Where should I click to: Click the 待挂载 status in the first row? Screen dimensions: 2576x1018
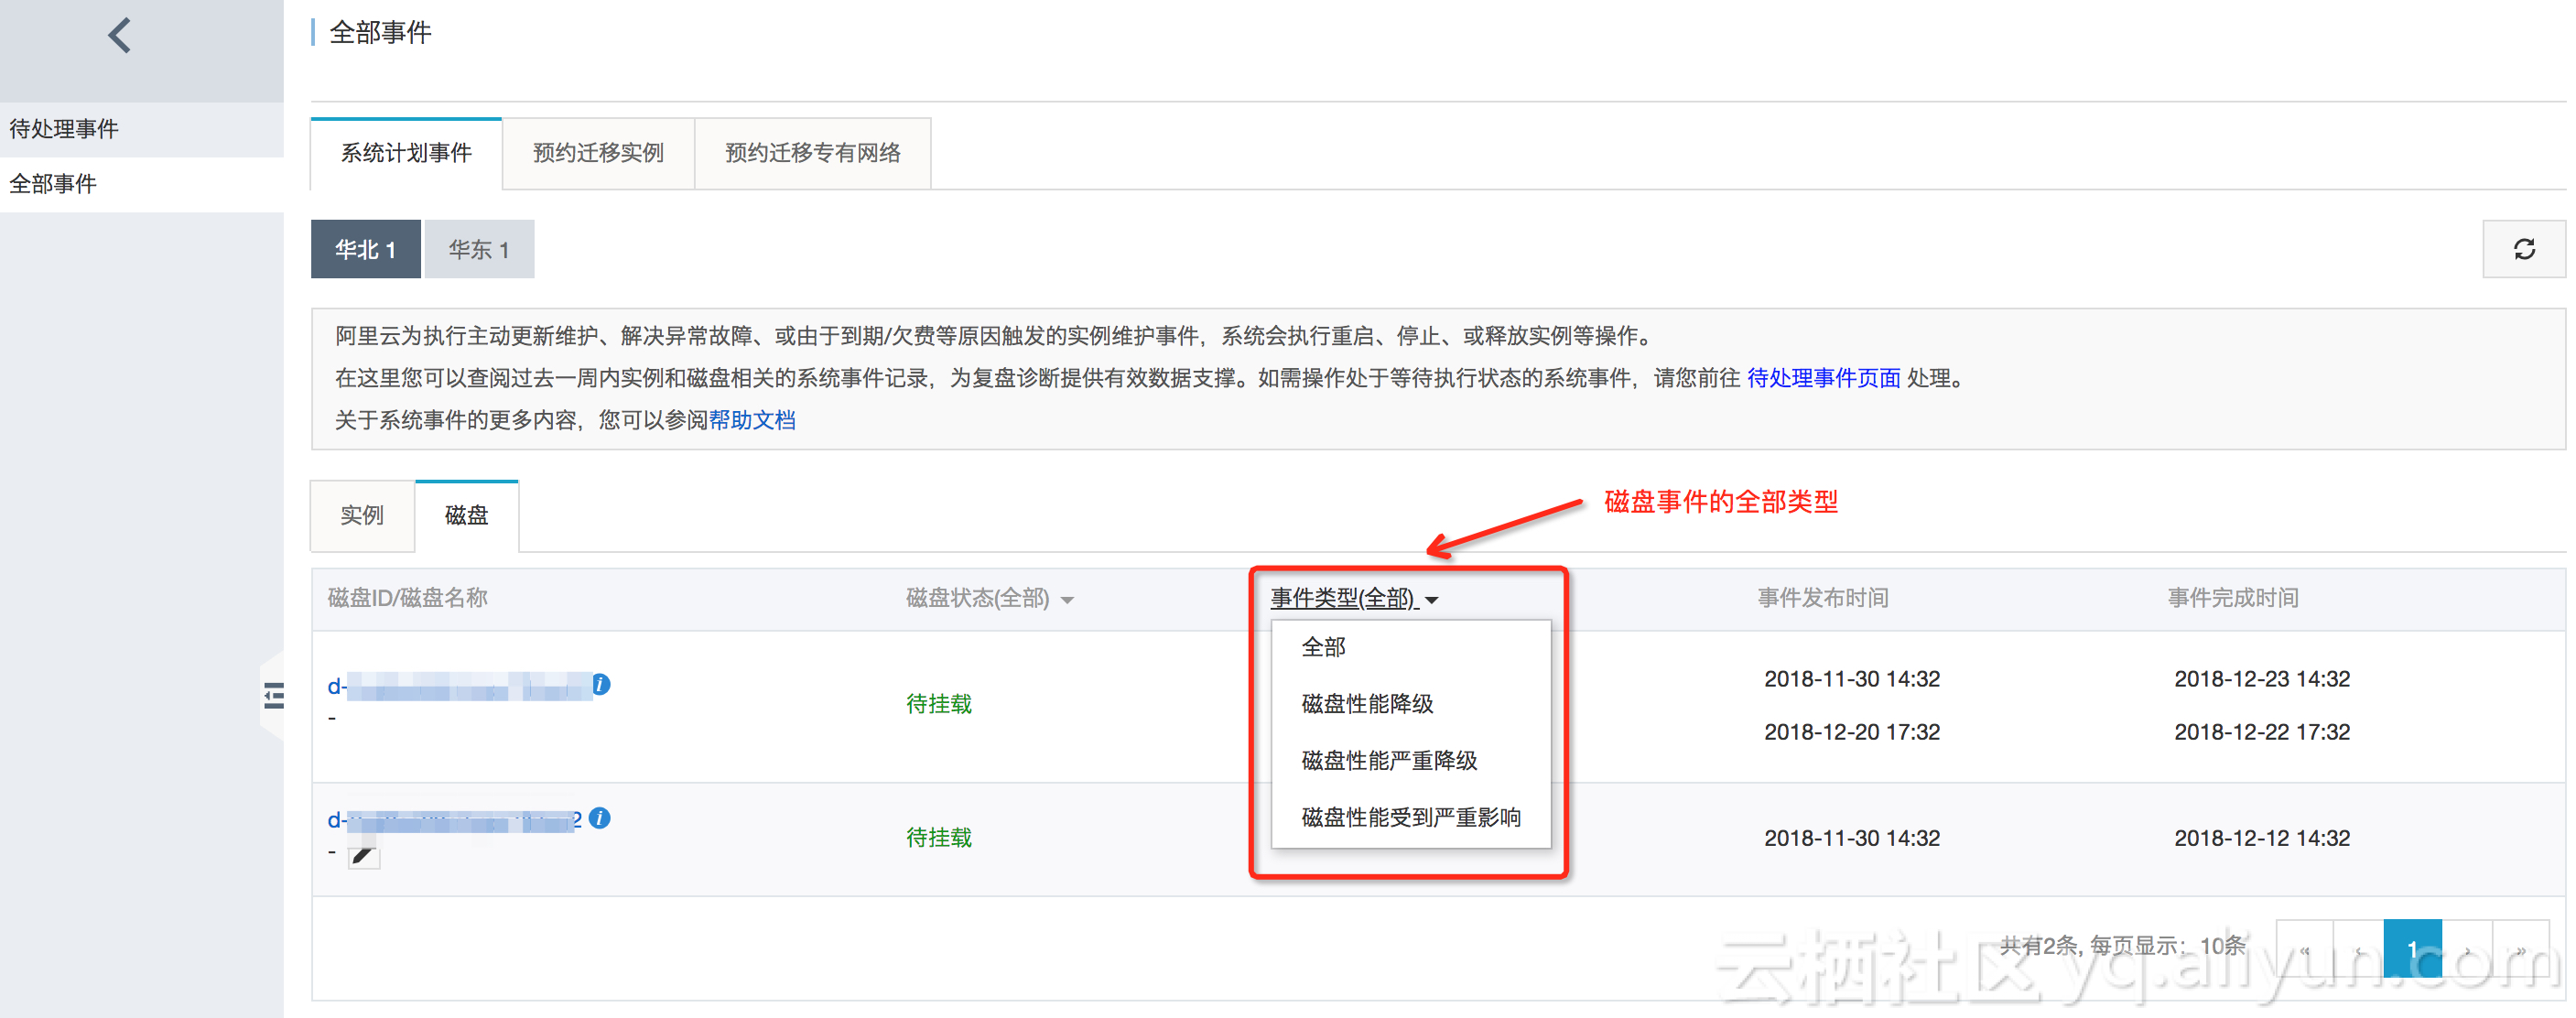tap(938, 704)
